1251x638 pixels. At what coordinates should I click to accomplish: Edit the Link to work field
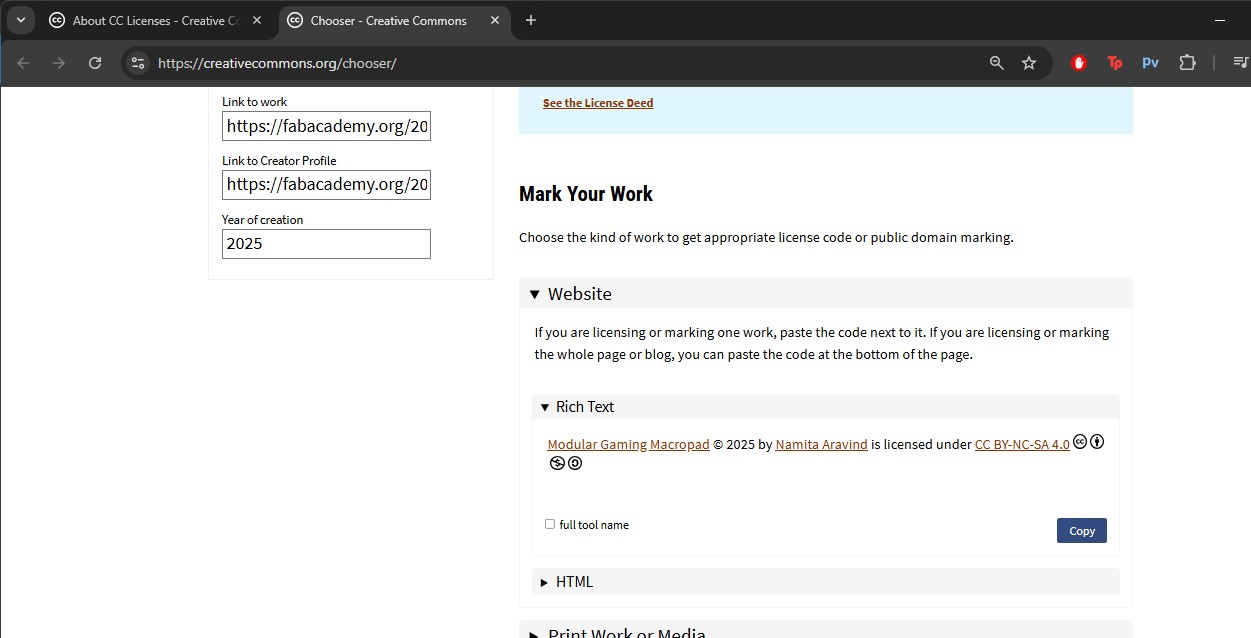click(x=326, y=126)
